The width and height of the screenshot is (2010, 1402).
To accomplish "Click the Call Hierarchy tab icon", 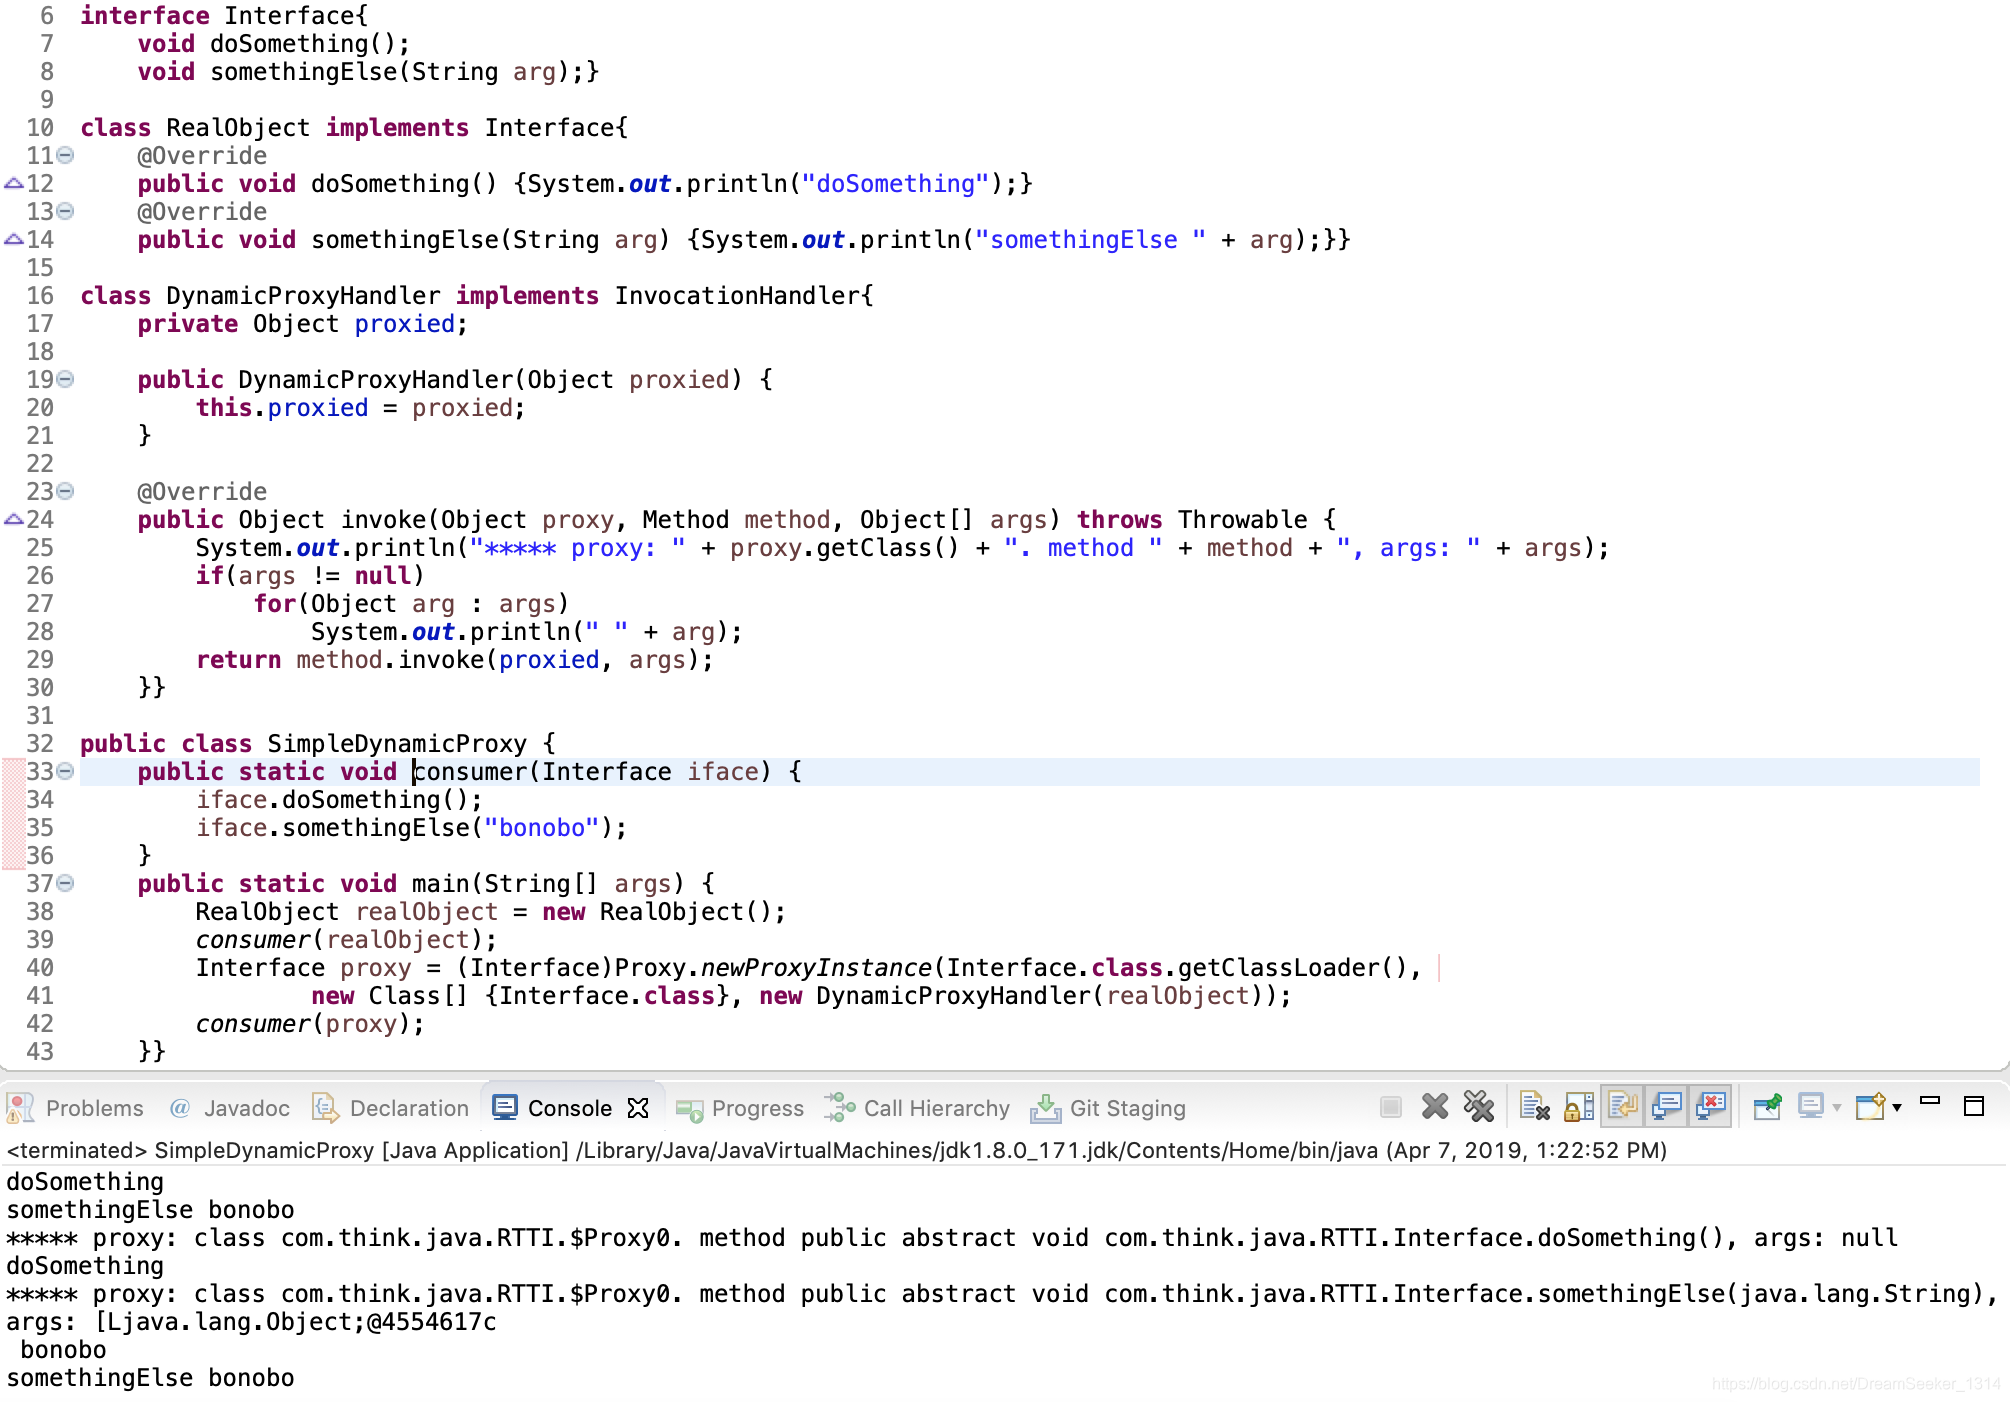I will [x=839, y=1107].
